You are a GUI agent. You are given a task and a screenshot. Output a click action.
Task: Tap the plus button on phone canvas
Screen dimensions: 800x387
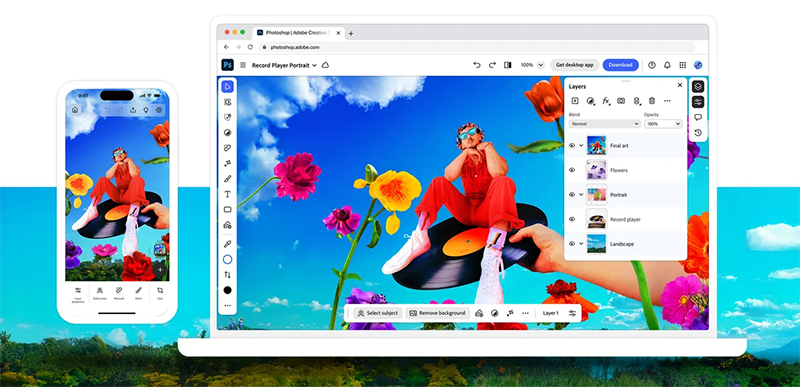pos(160,270)
